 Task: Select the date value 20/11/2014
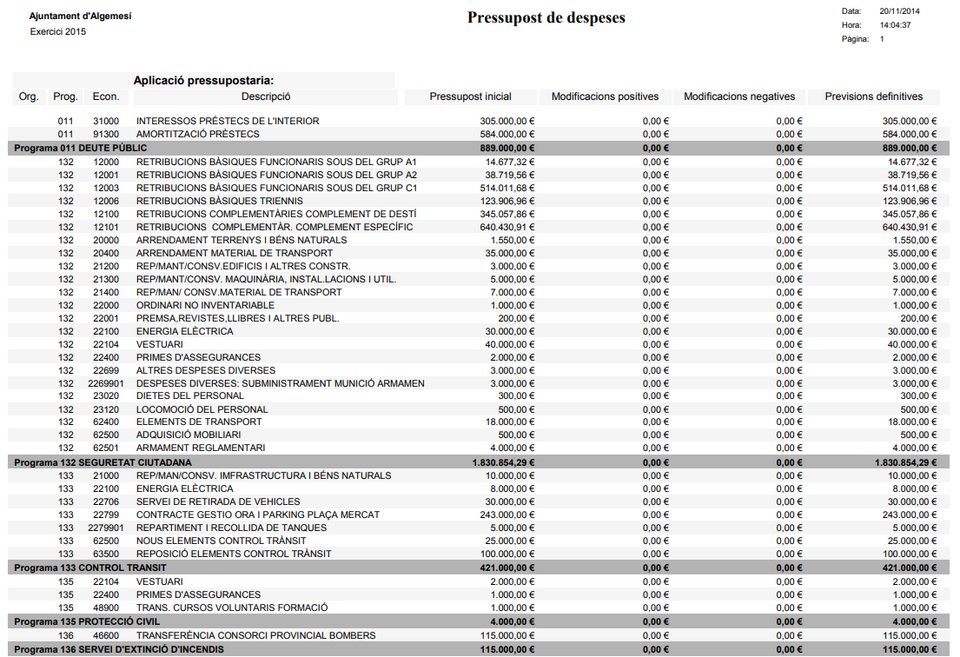tap(899, 11)
